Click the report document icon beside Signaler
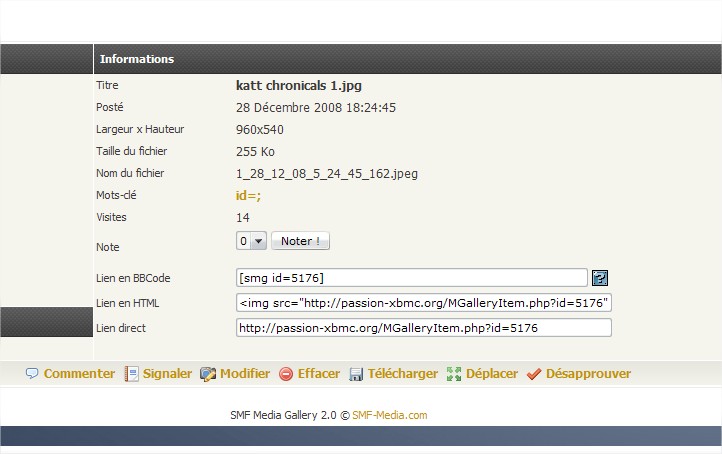Image resolution: width=722 pixels, height=454 pixels. [131, 374]
